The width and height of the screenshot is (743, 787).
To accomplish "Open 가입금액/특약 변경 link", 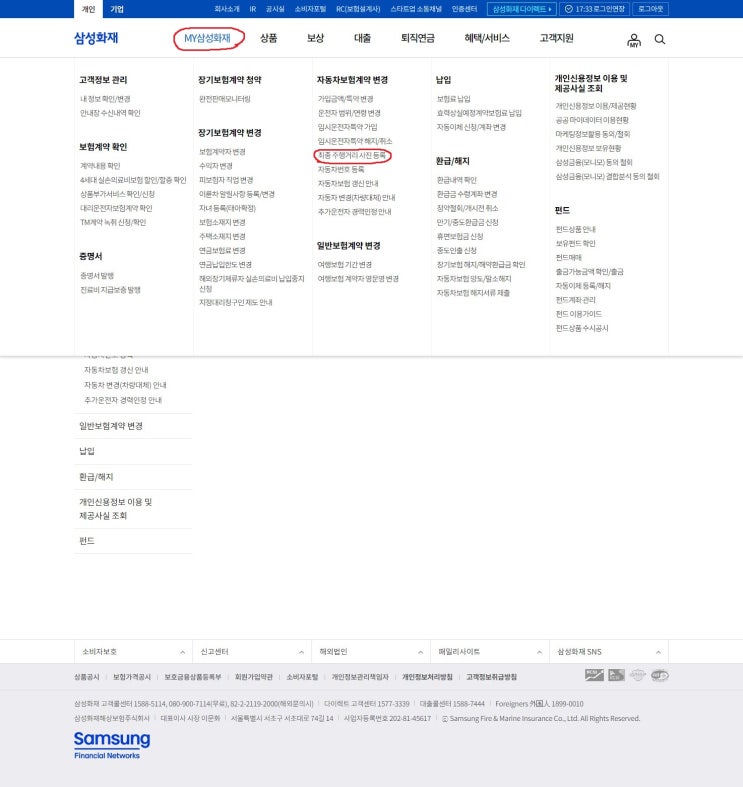I will (x=345, y=99).
